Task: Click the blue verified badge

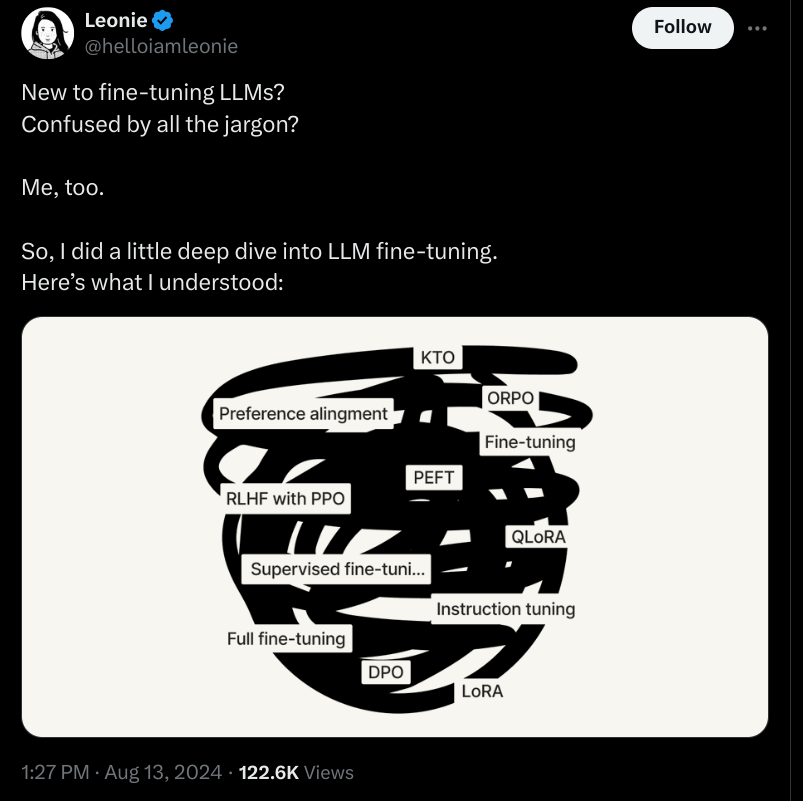Action: (x=162, y=21)
